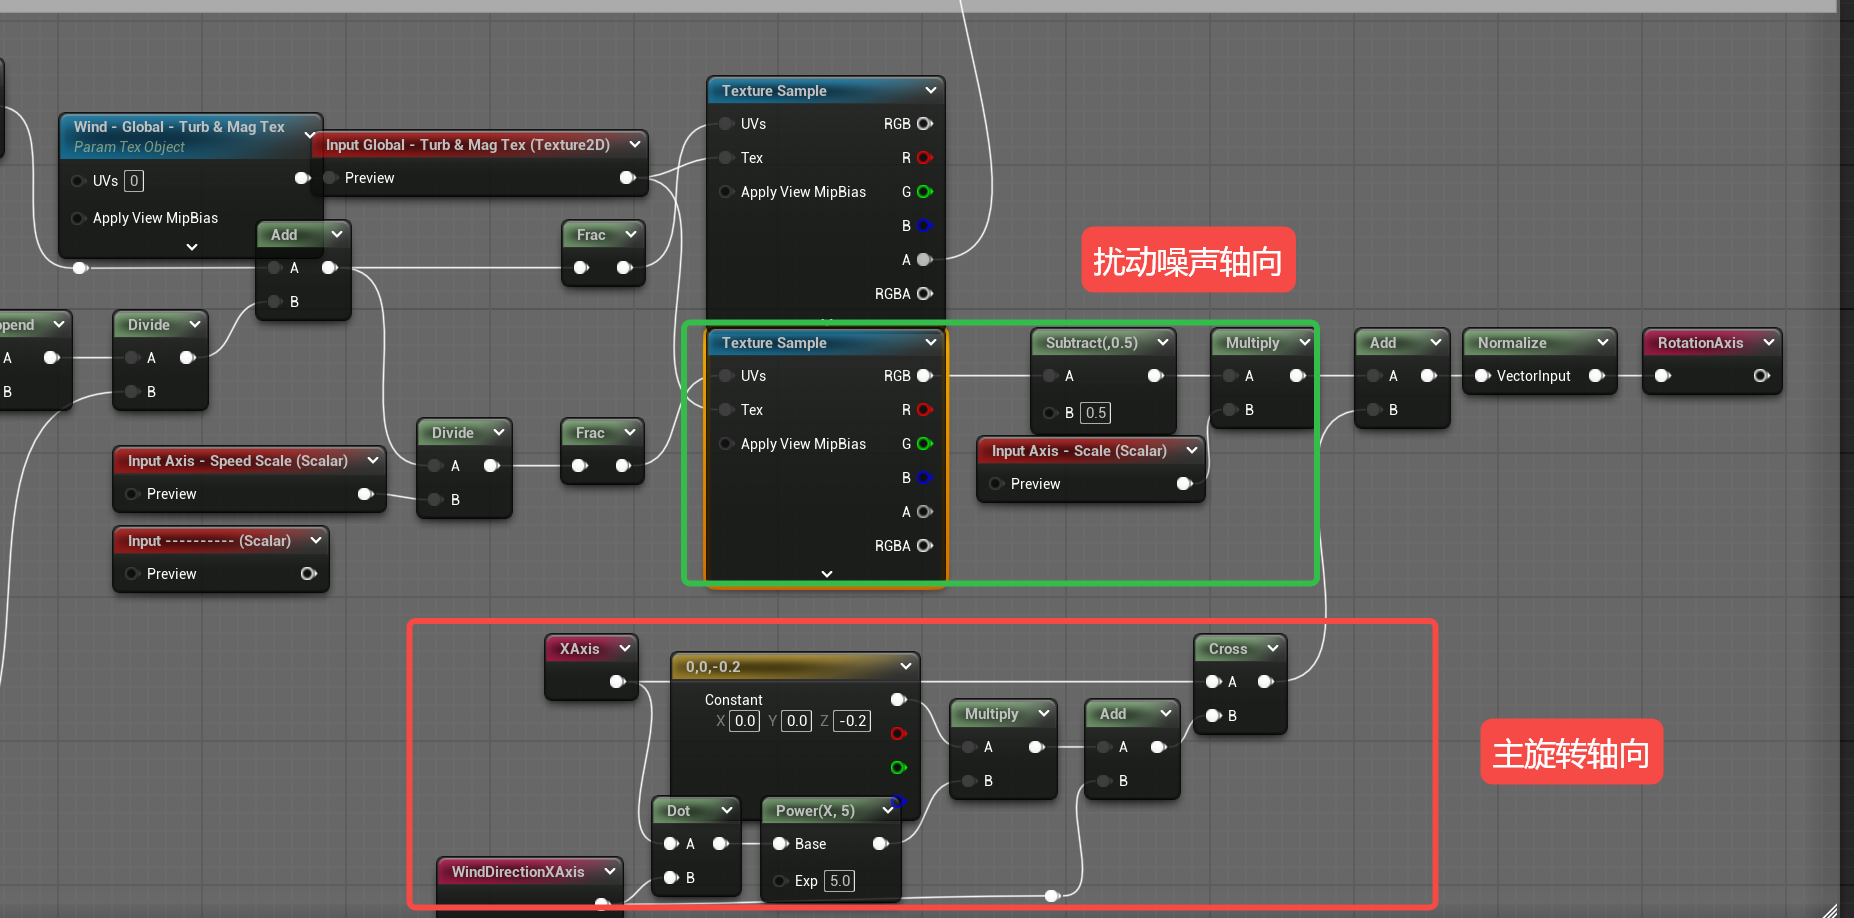Click the VectorInput pin on the Normalize node
The height and width of the screenshot is (918, 1854).
1483,376
